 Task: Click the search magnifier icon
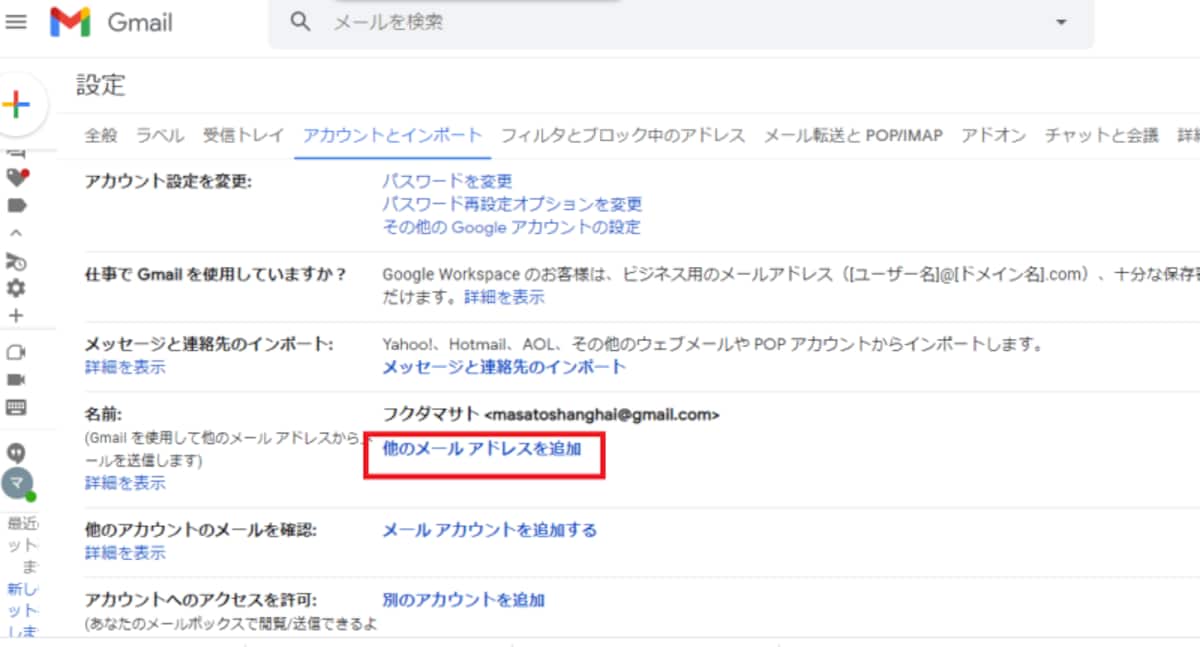click(x=300, y=22)
